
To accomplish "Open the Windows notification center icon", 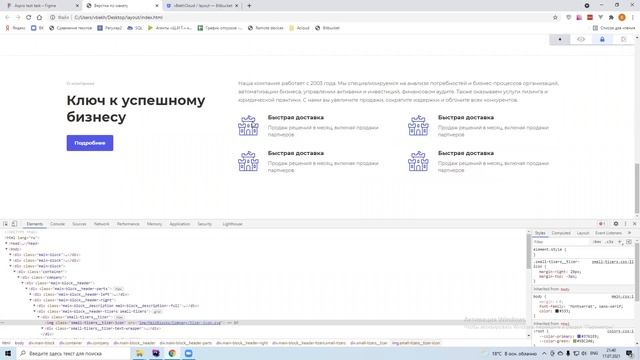I will click(x=629, y=353).
